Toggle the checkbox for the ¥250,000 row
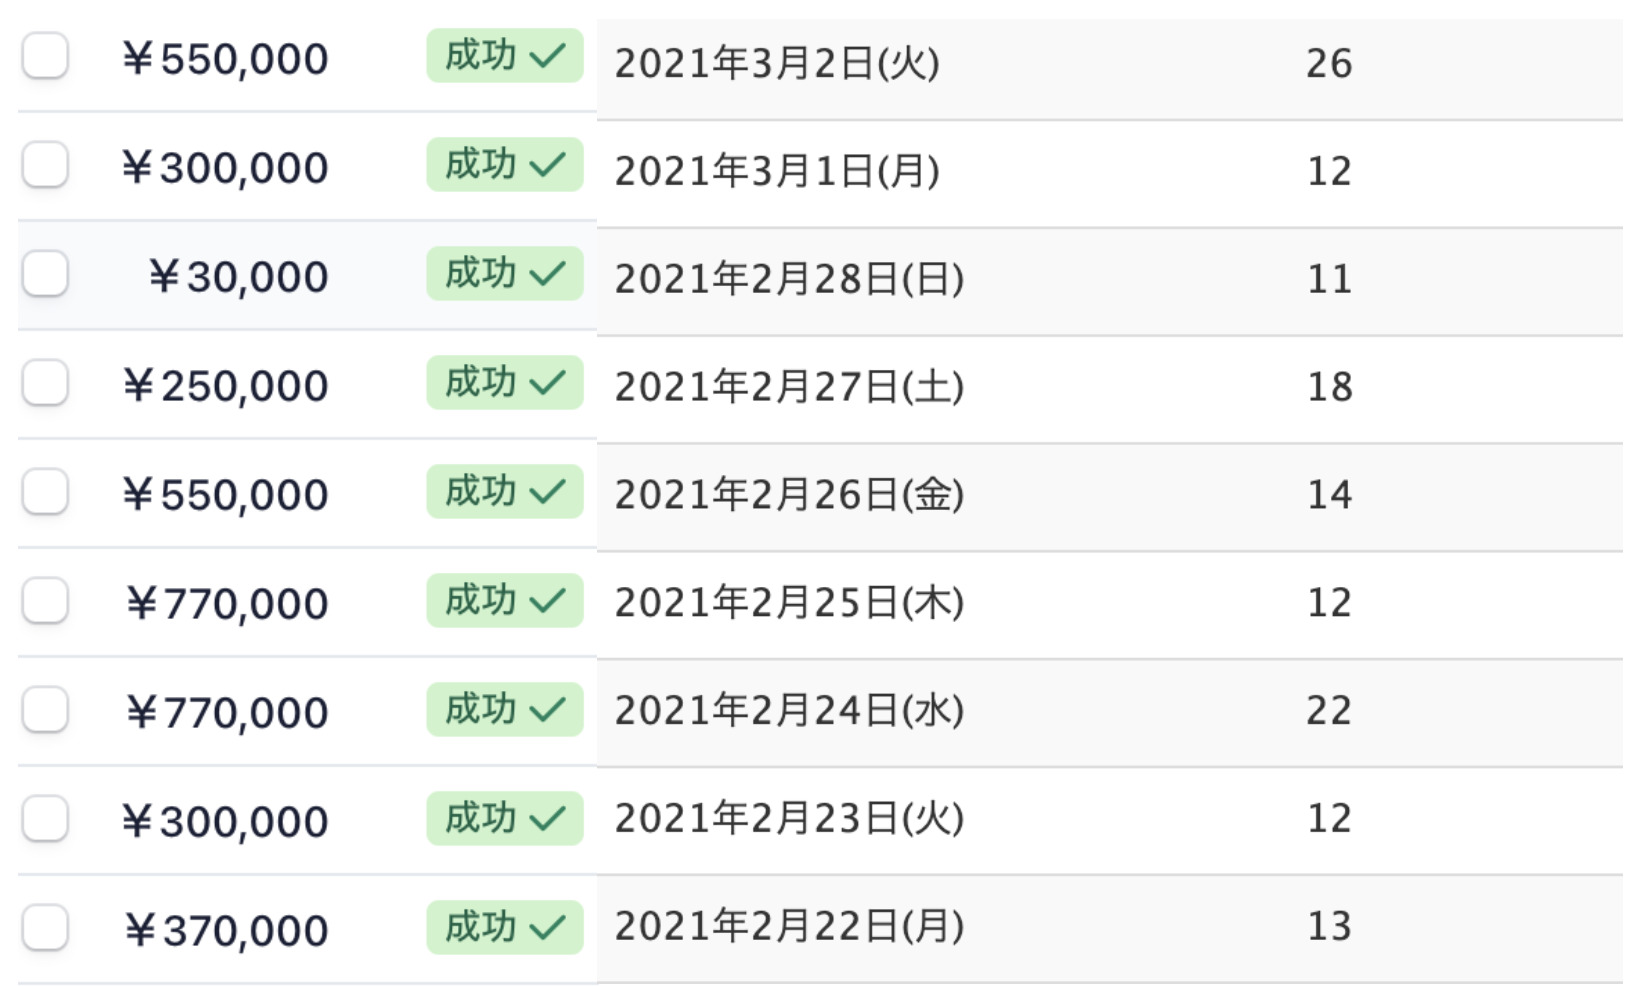The height and width of the screenshot is (986, 1636). (x=46, y=383)
